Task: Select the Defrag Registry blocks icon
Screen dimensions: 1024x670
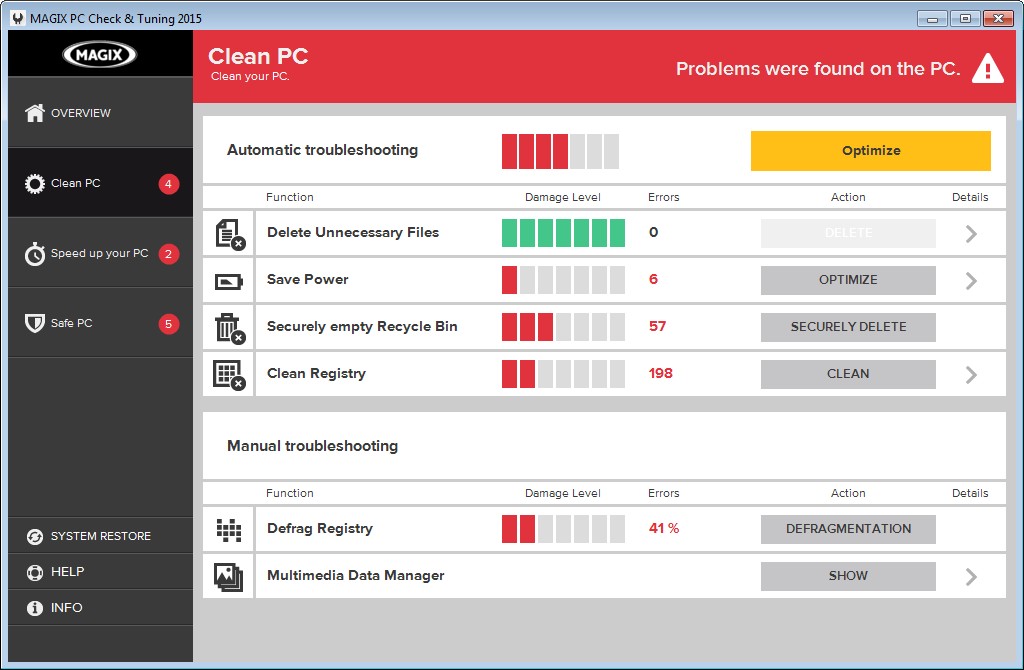Action: 228,529
